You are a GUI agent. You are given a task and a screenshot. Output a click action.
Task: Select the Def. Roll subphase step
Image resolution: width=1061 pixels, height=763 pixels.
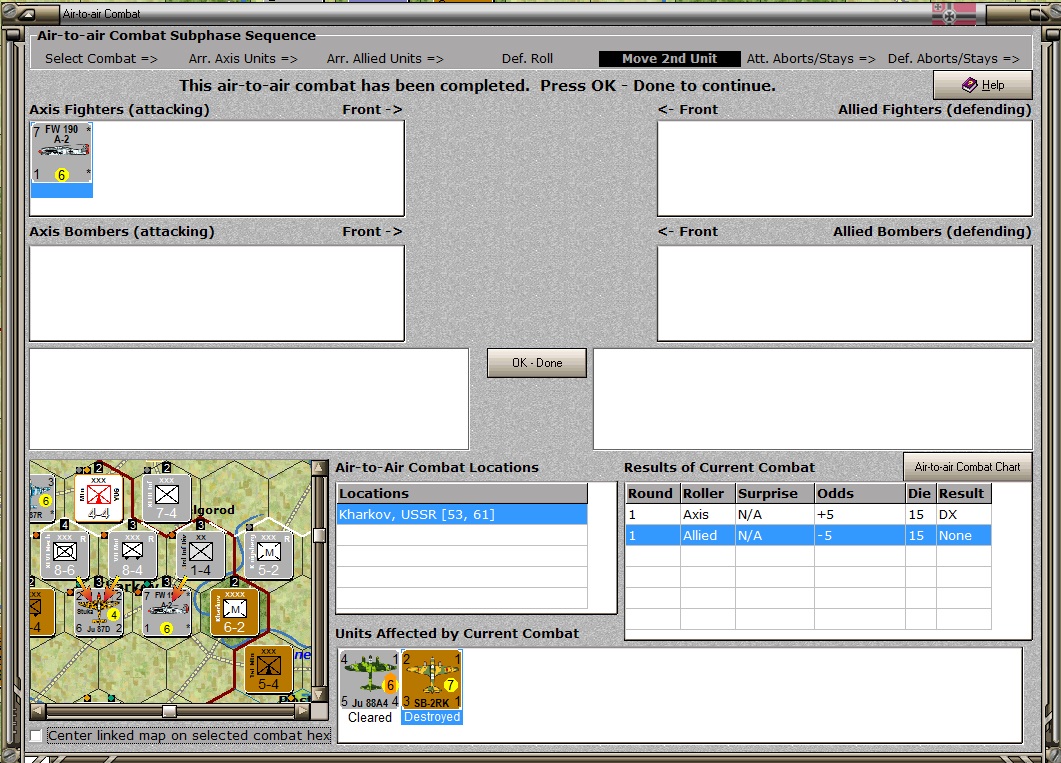pyautogui.click(x=527, y=59)
